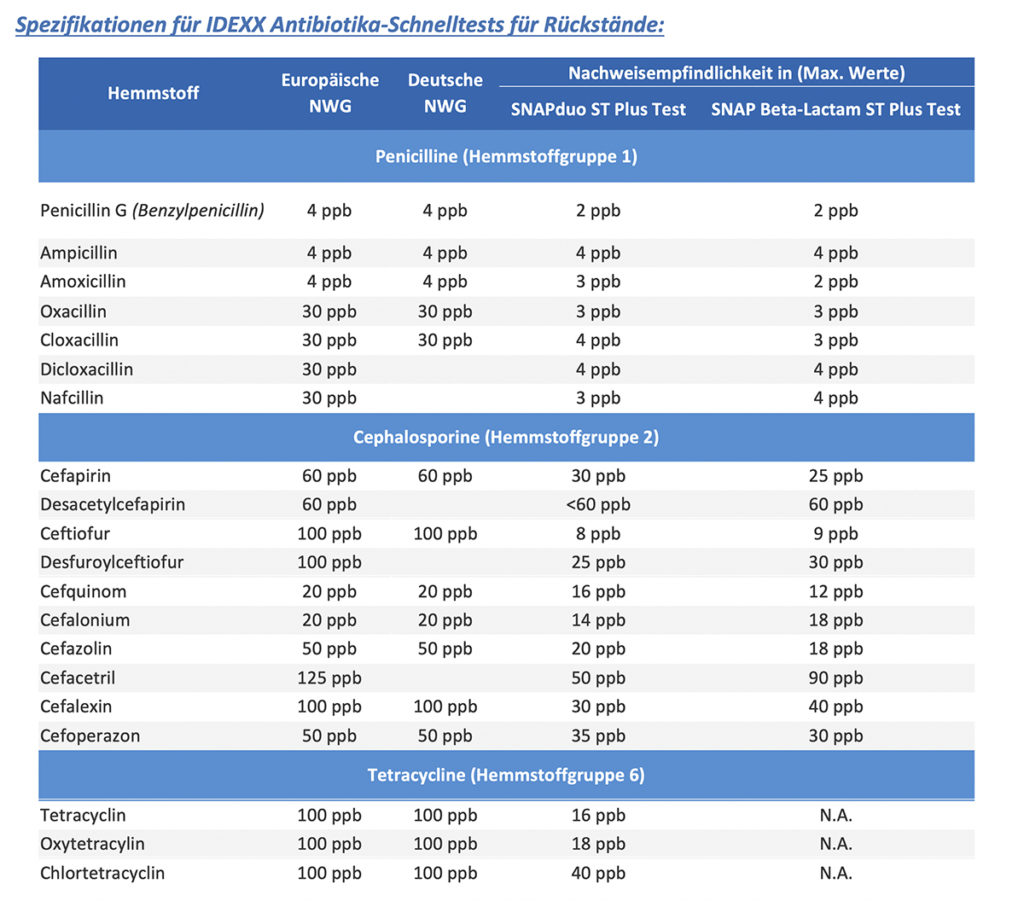Select the 'Desfuroylceftiofur' row label

[x=112, y=562]
